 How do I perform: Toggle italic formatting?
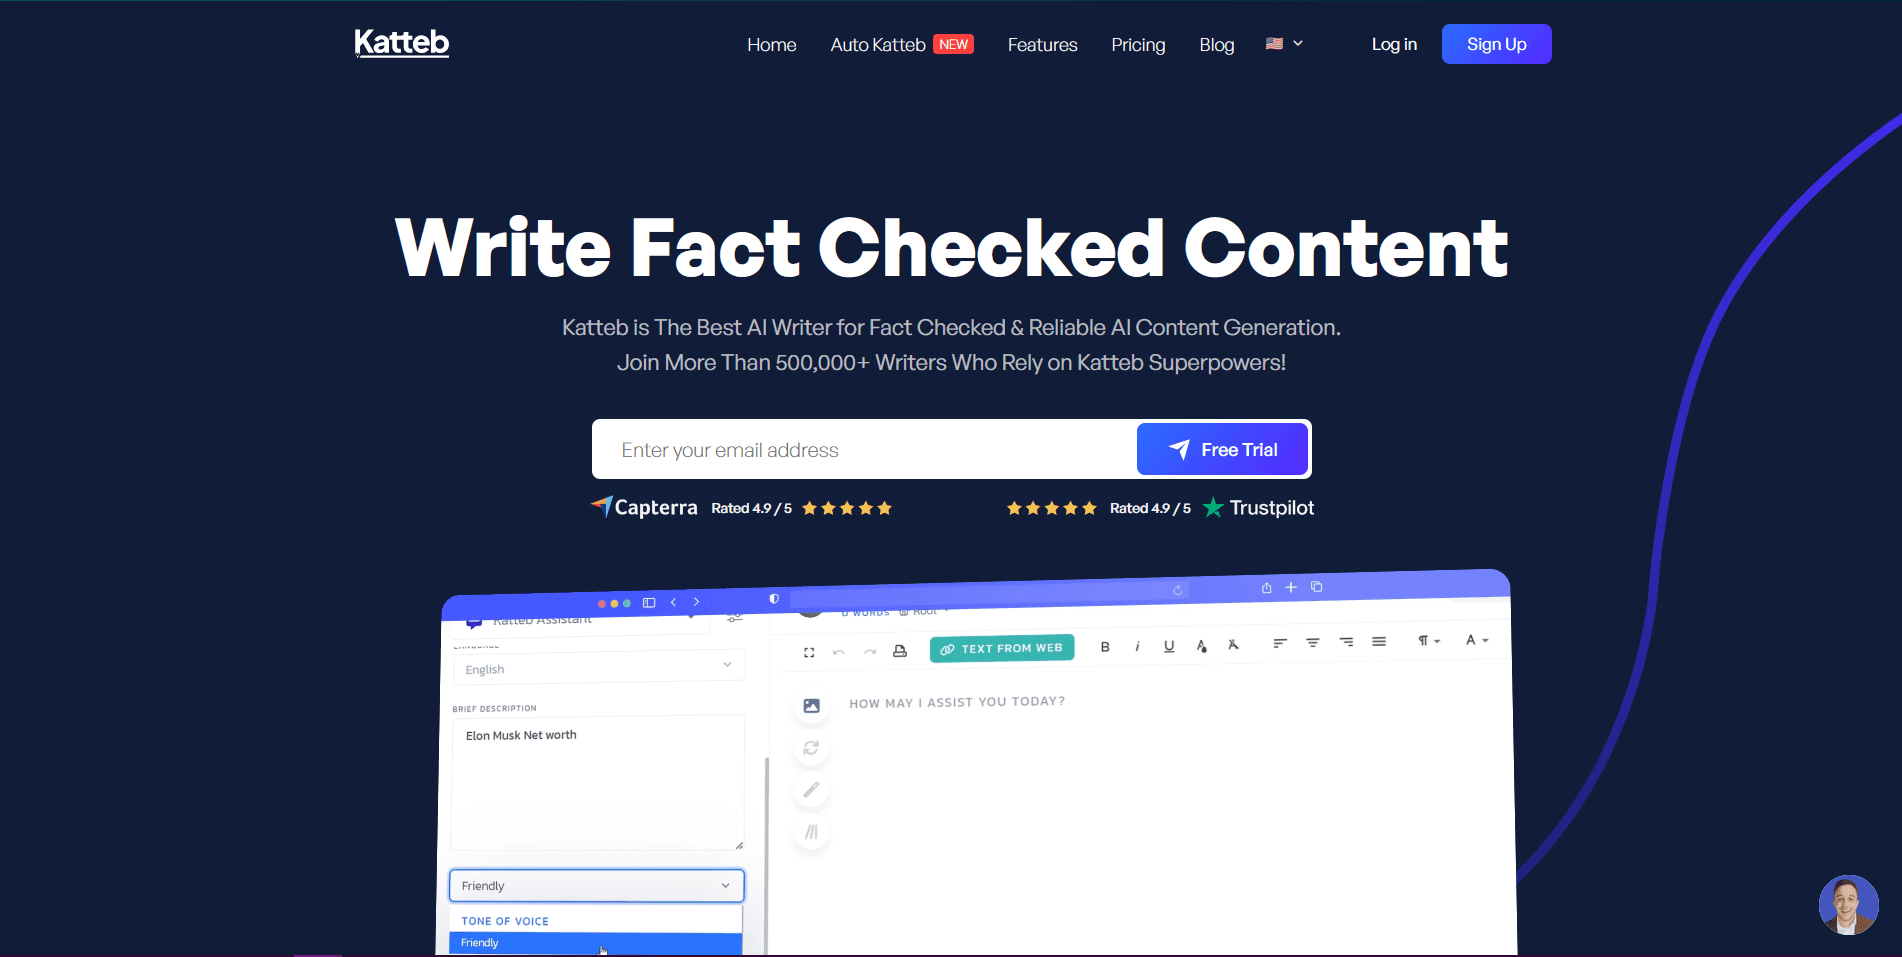tap(1137, 647)
